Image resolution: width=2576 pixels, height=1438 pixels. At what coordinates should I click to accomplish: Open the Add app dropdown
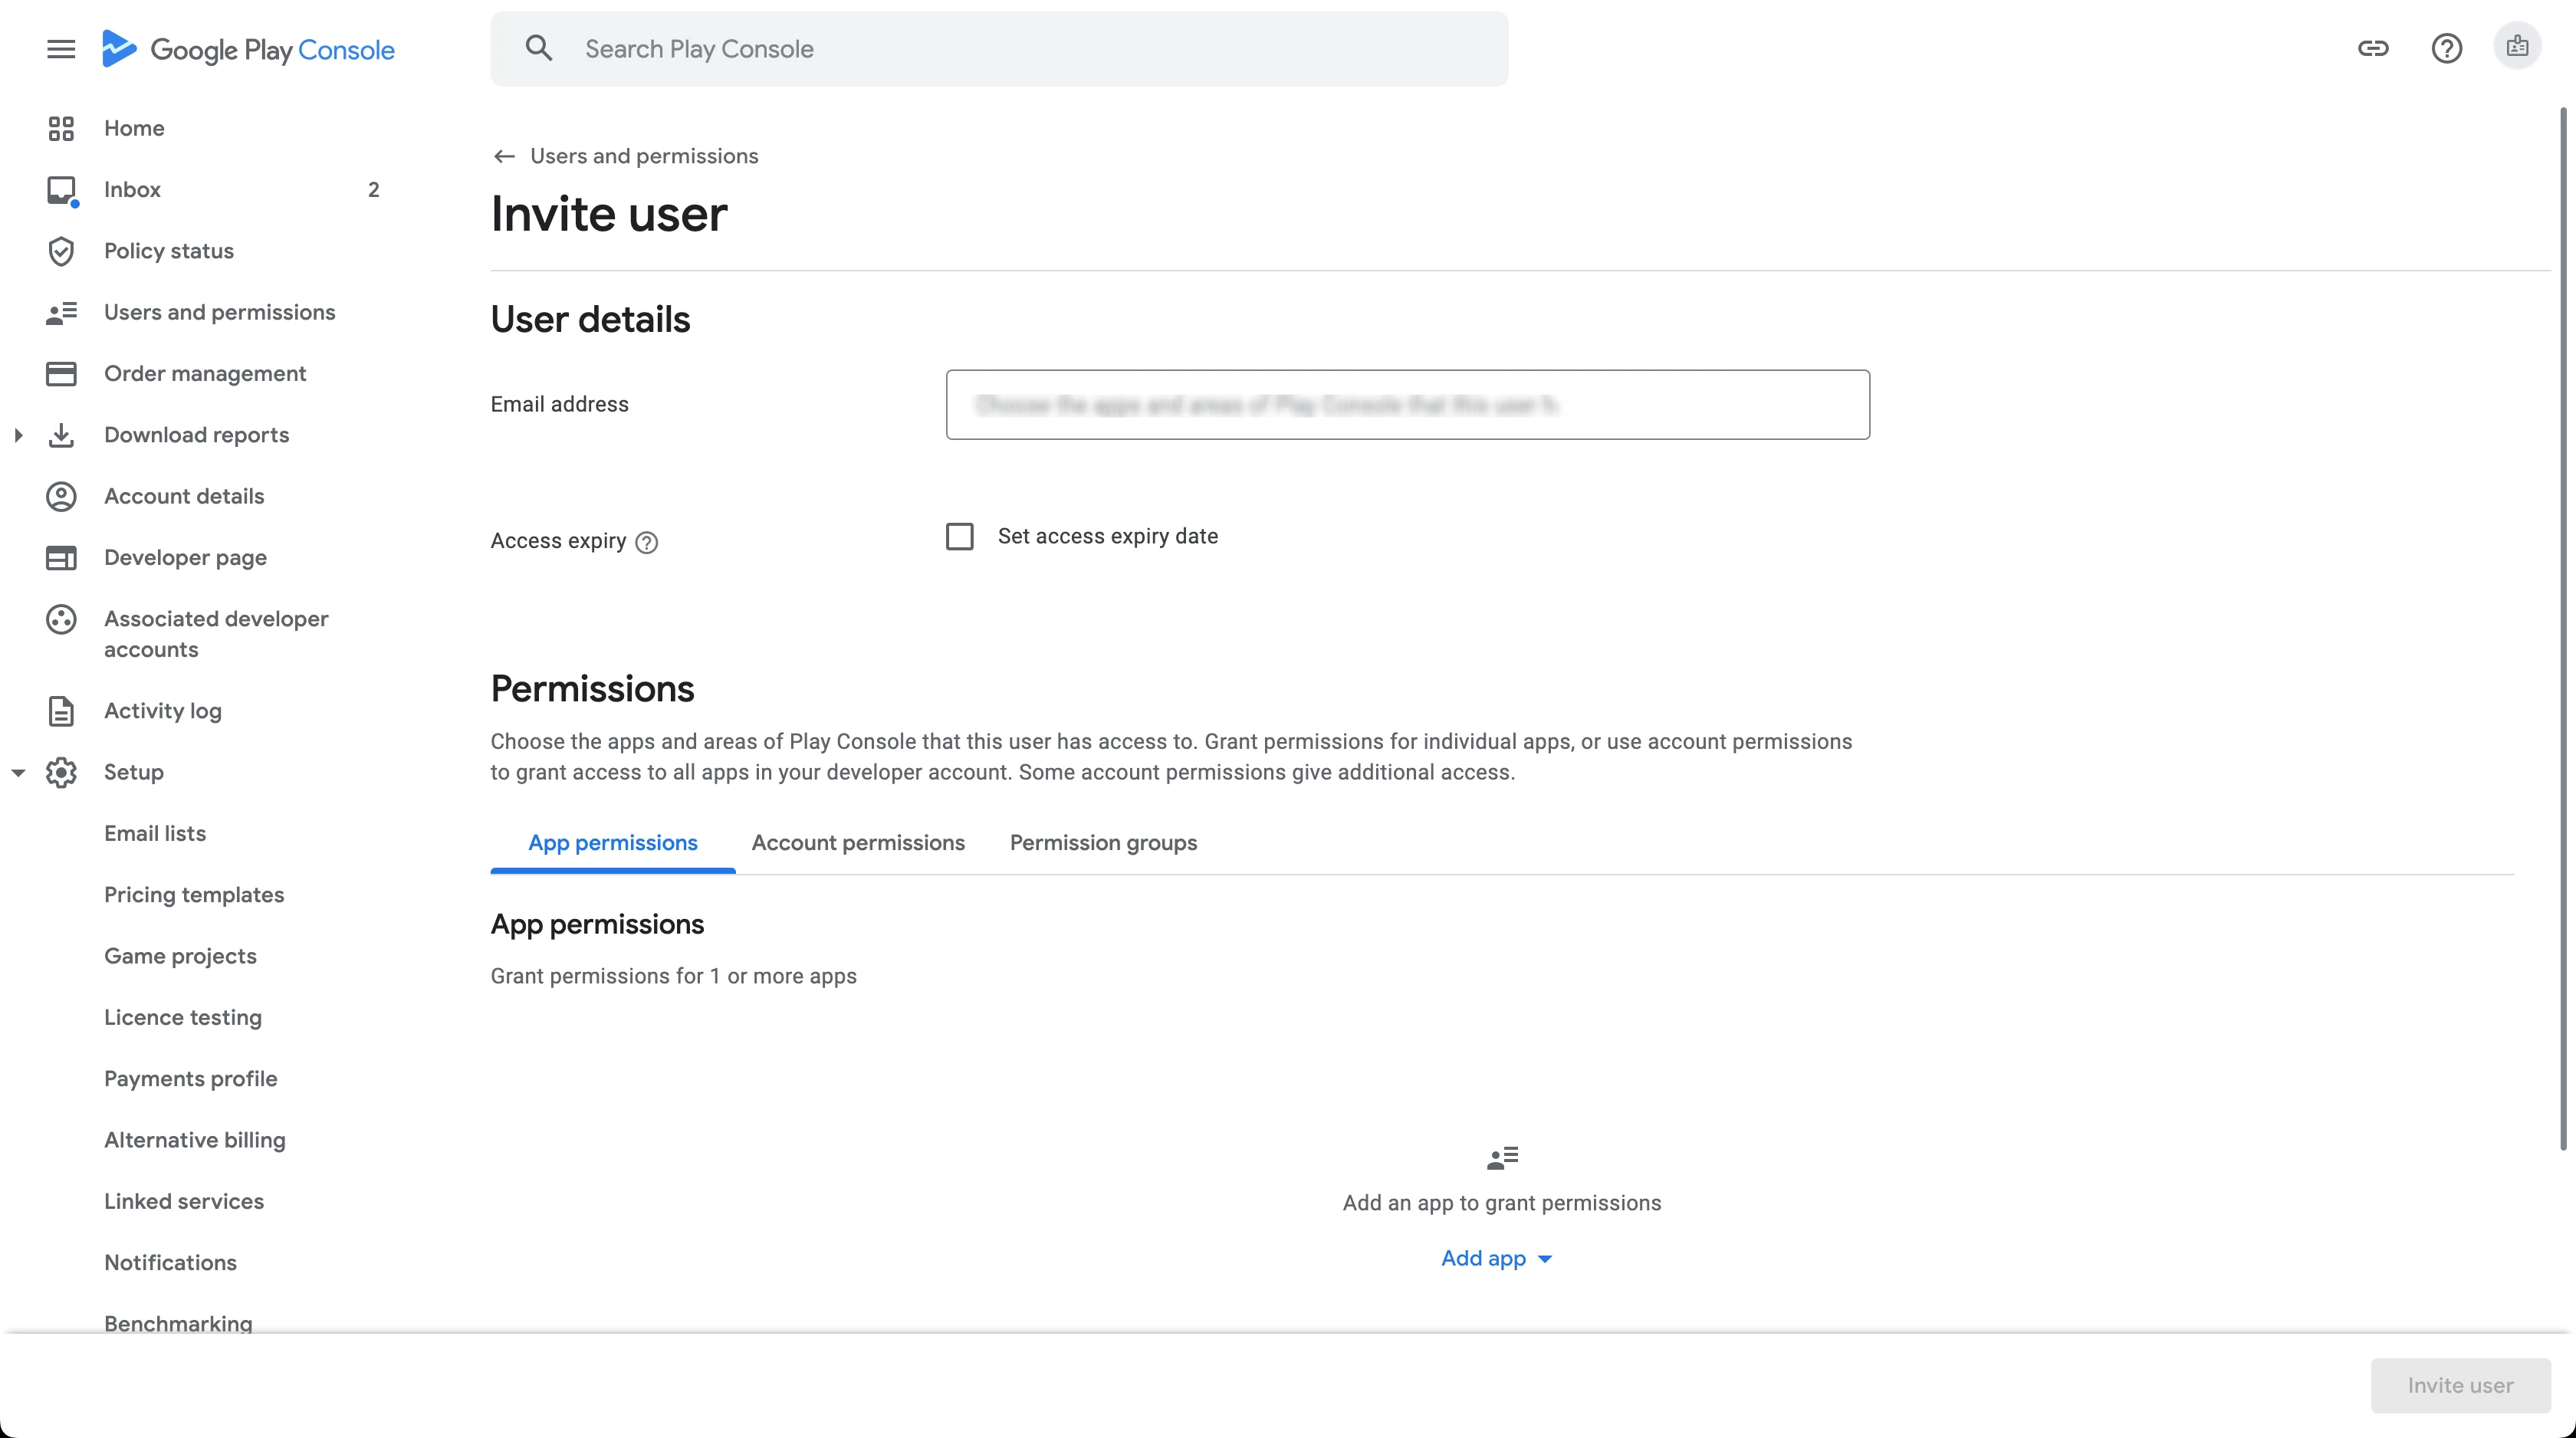pos(1496,1258)
